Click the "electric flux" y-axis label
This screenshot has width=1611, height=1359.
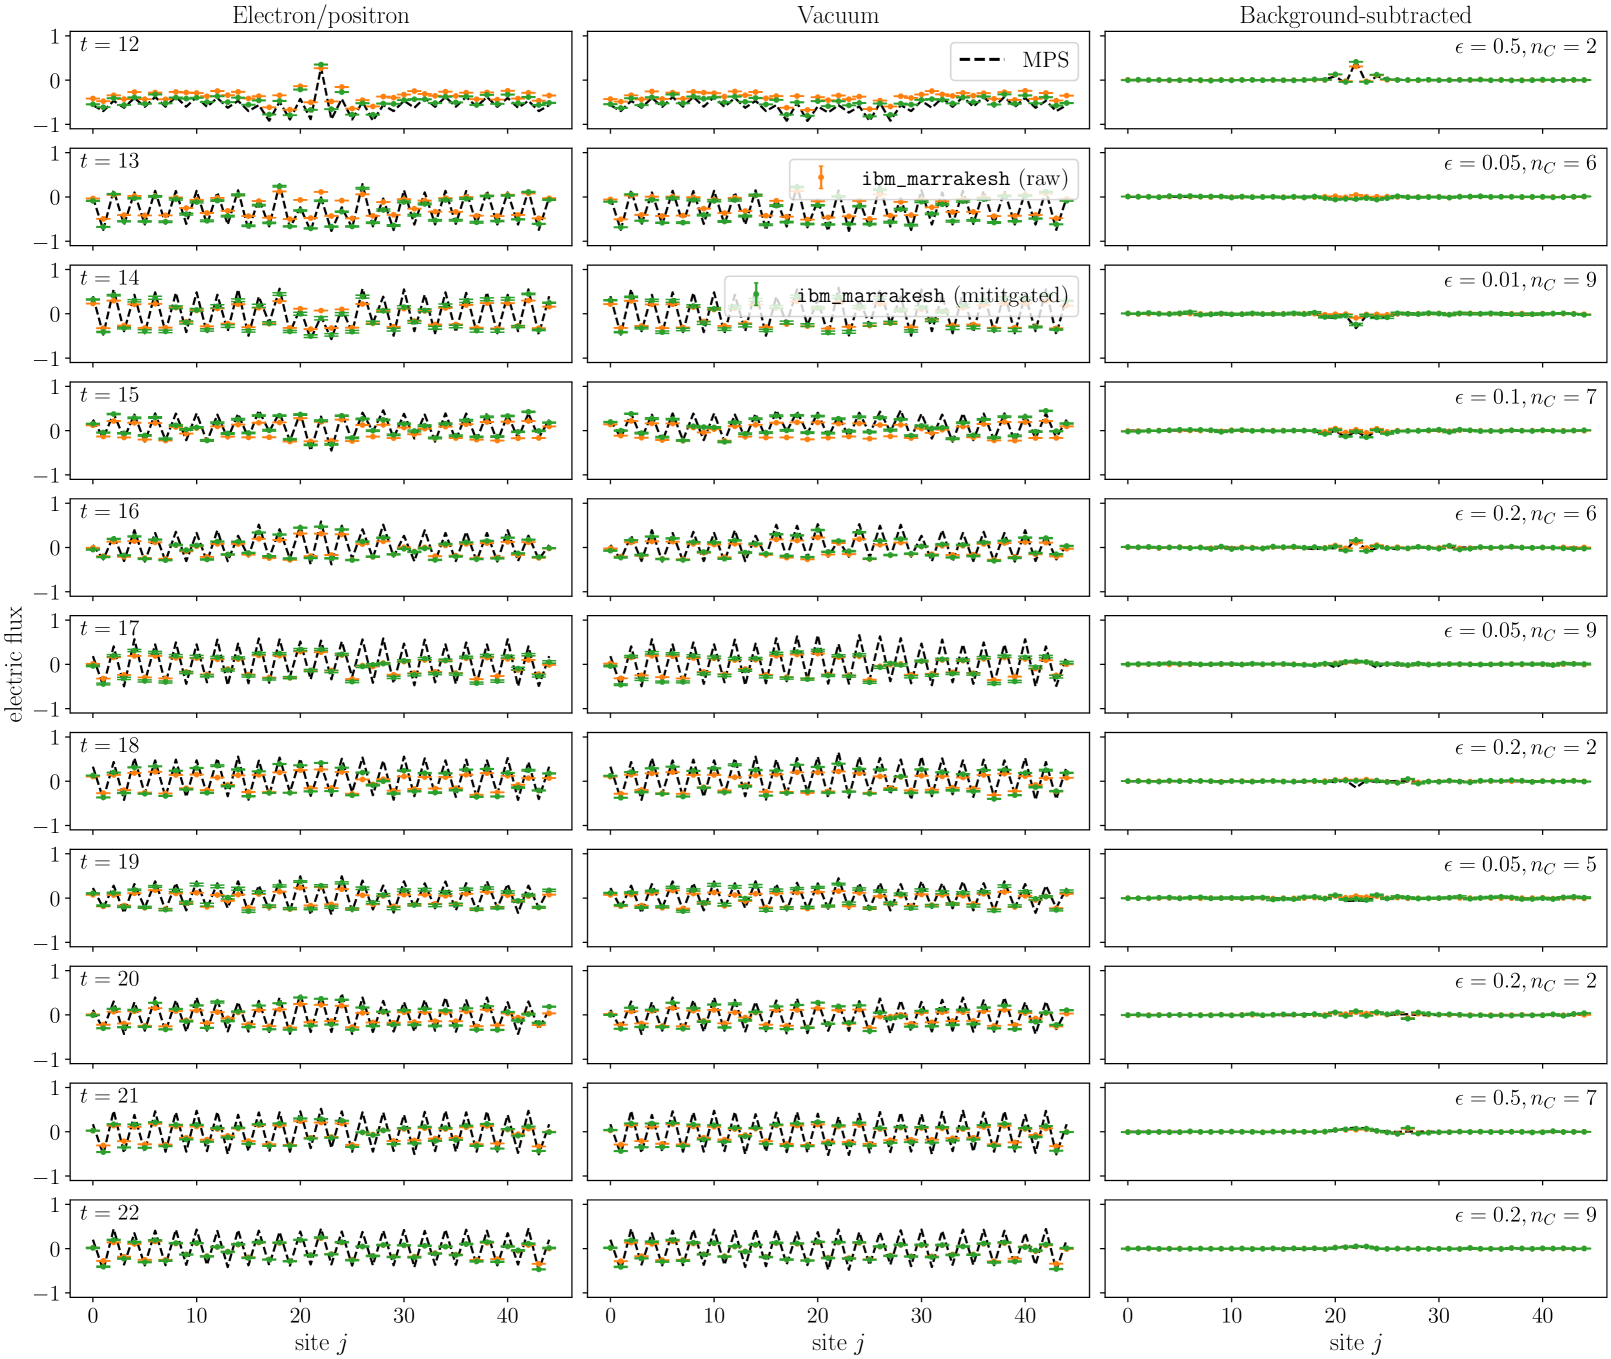pyautogui.click(x=15, y=663)
